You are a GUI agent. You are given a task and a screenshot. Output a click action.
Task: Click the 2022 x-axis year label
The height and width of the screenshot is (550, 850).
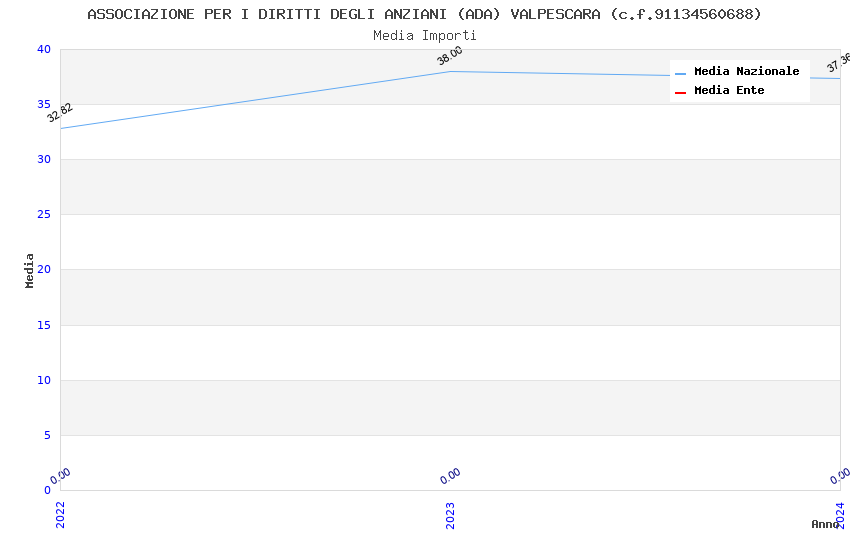[x=60, y=515]
